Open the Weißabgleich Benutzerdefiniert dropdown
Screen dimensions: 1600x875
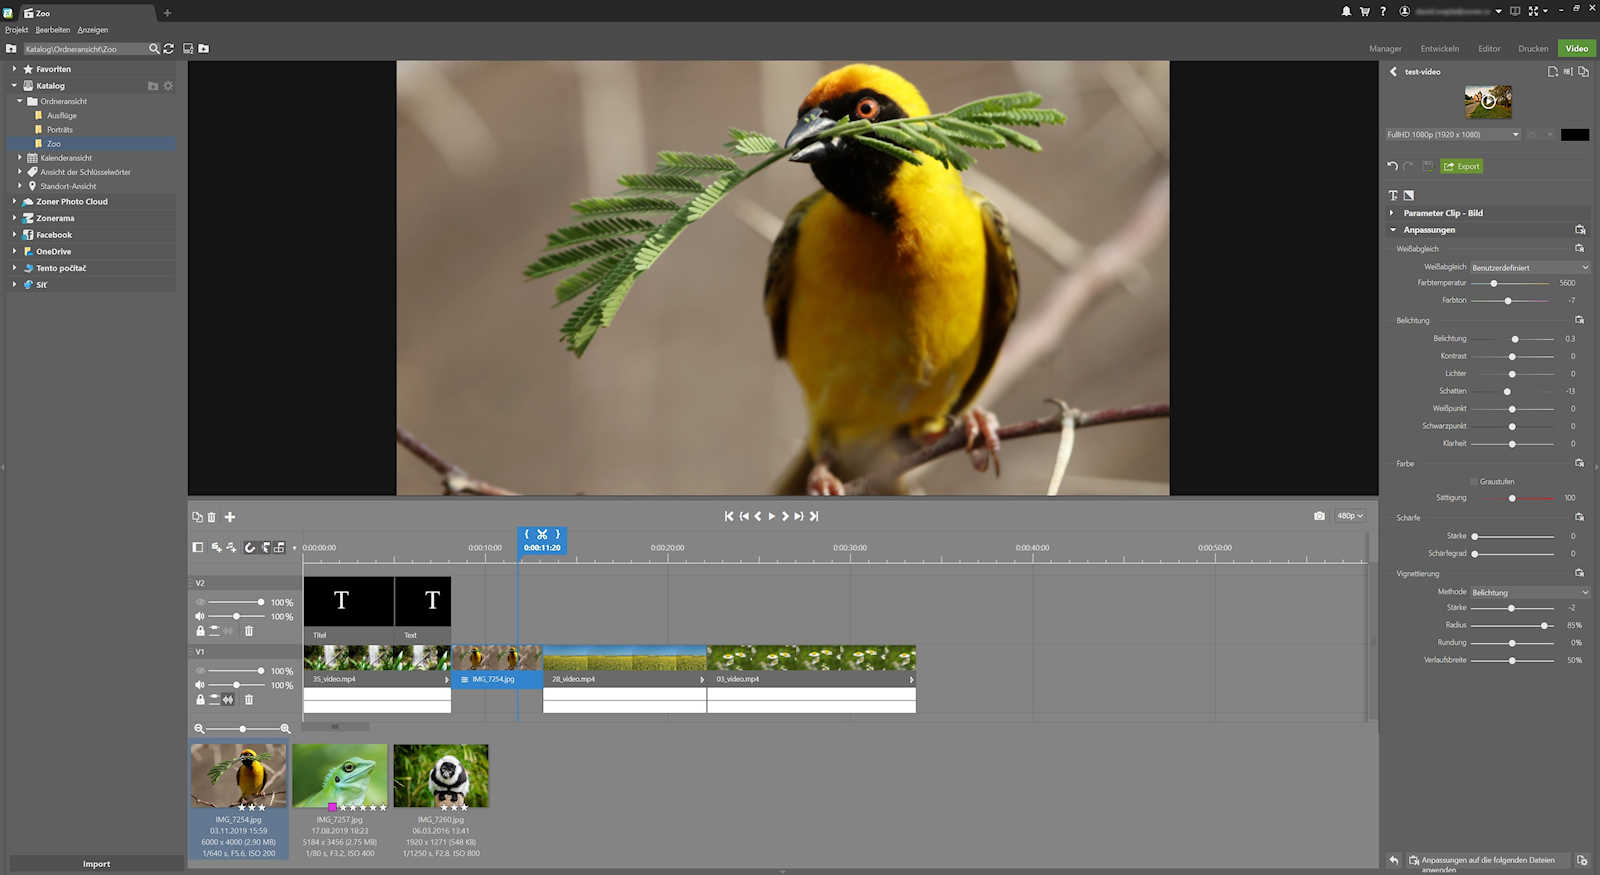pos(1529,268)
